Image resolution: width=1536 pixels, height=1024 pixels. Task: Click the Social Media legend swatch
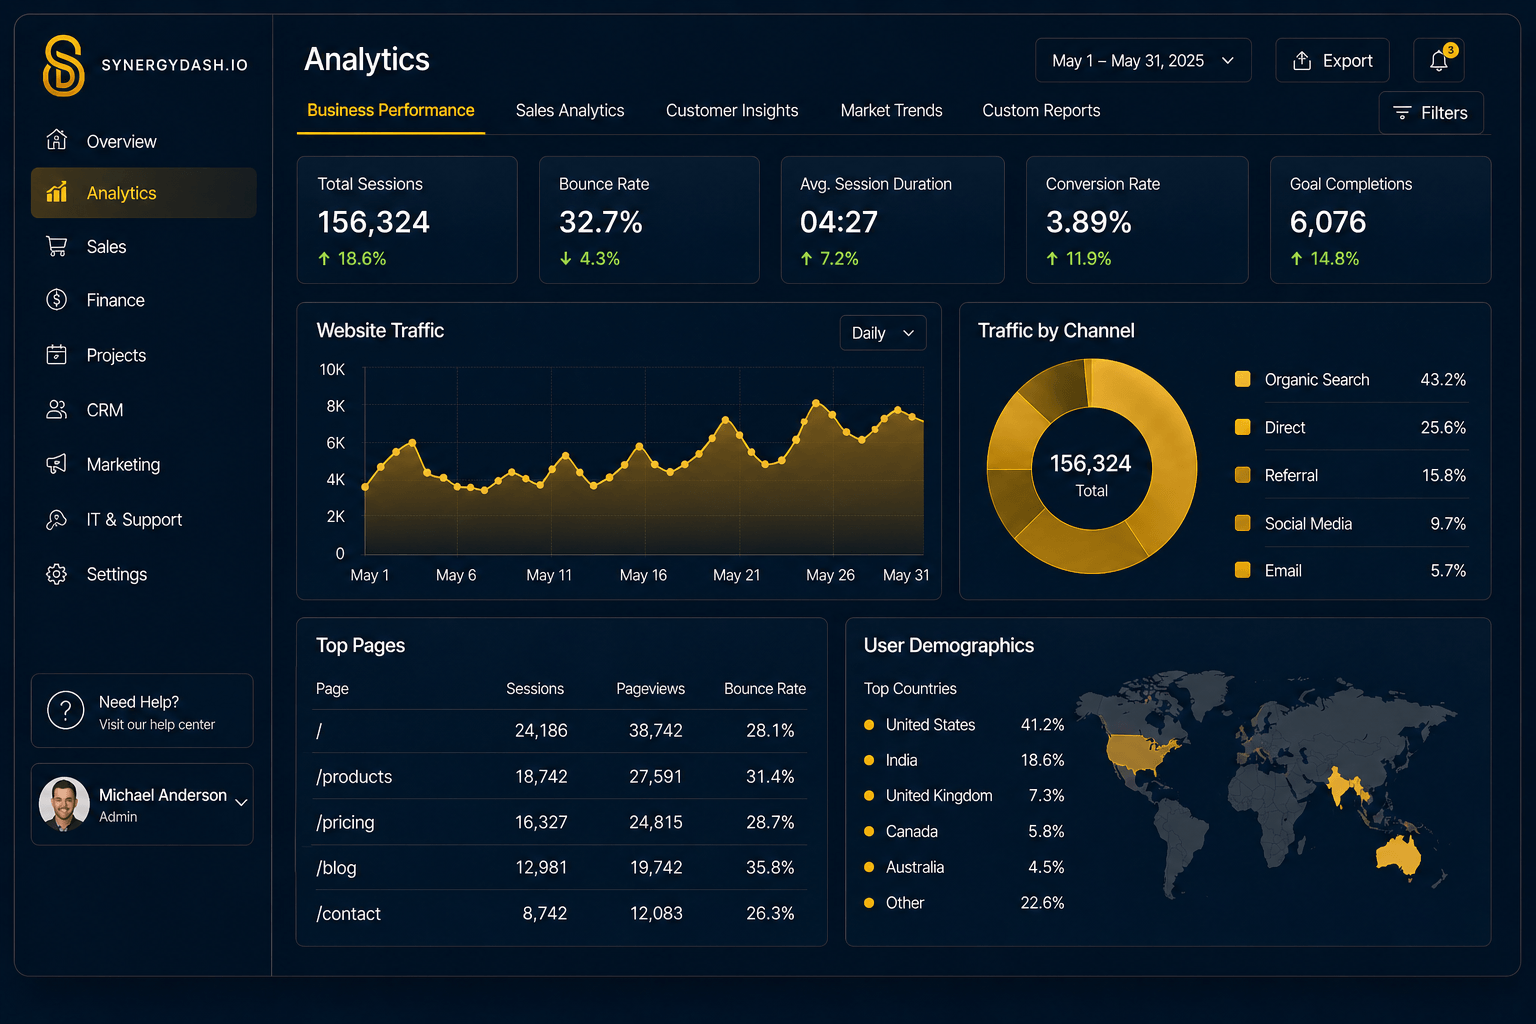(1243, 523)
